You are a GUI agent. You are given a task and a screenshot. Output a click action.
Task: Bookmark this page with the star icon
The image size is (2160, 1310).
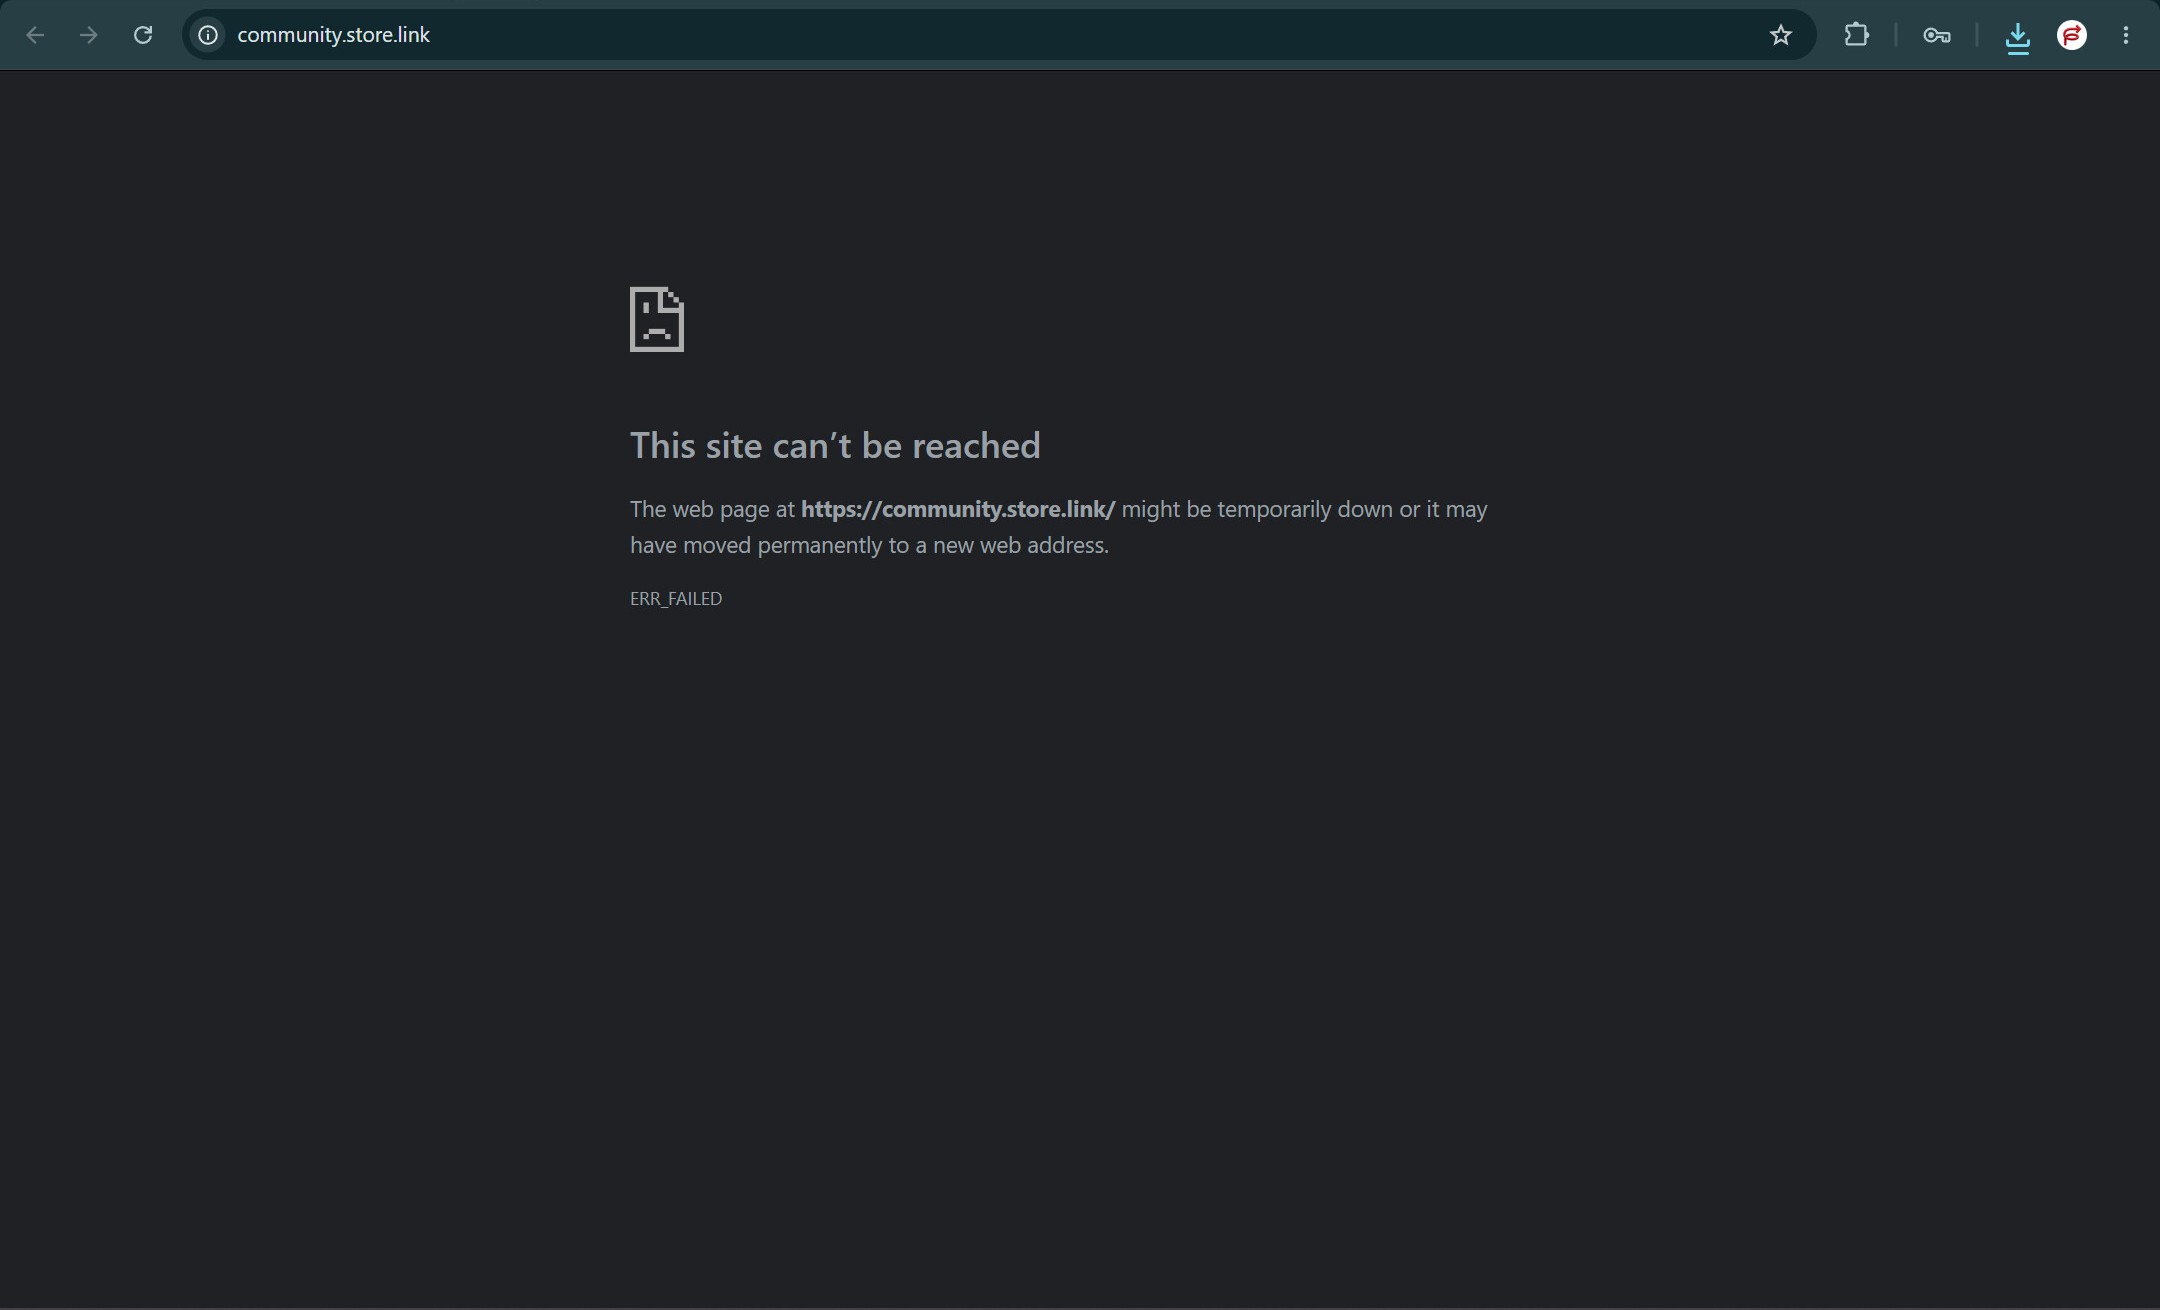click(x=1780, y=35)
